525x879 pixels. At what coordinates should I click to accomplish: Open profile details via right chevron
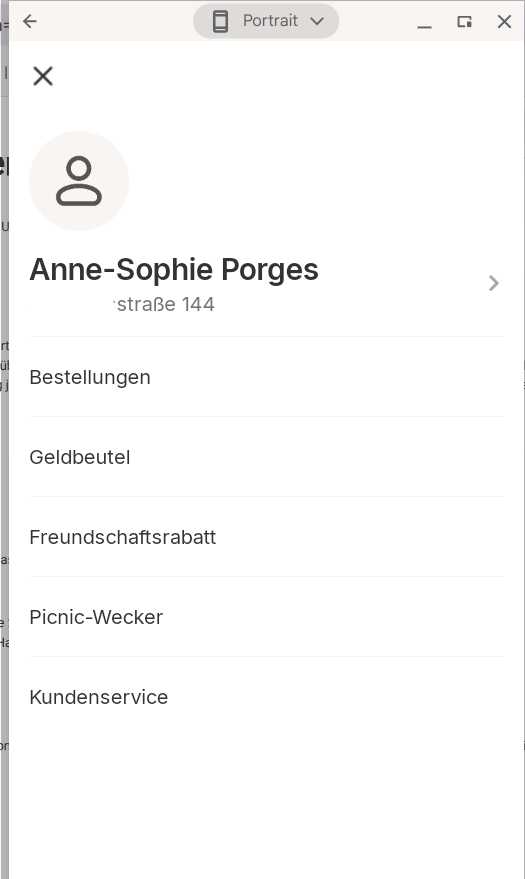click(x=494, y=283)
